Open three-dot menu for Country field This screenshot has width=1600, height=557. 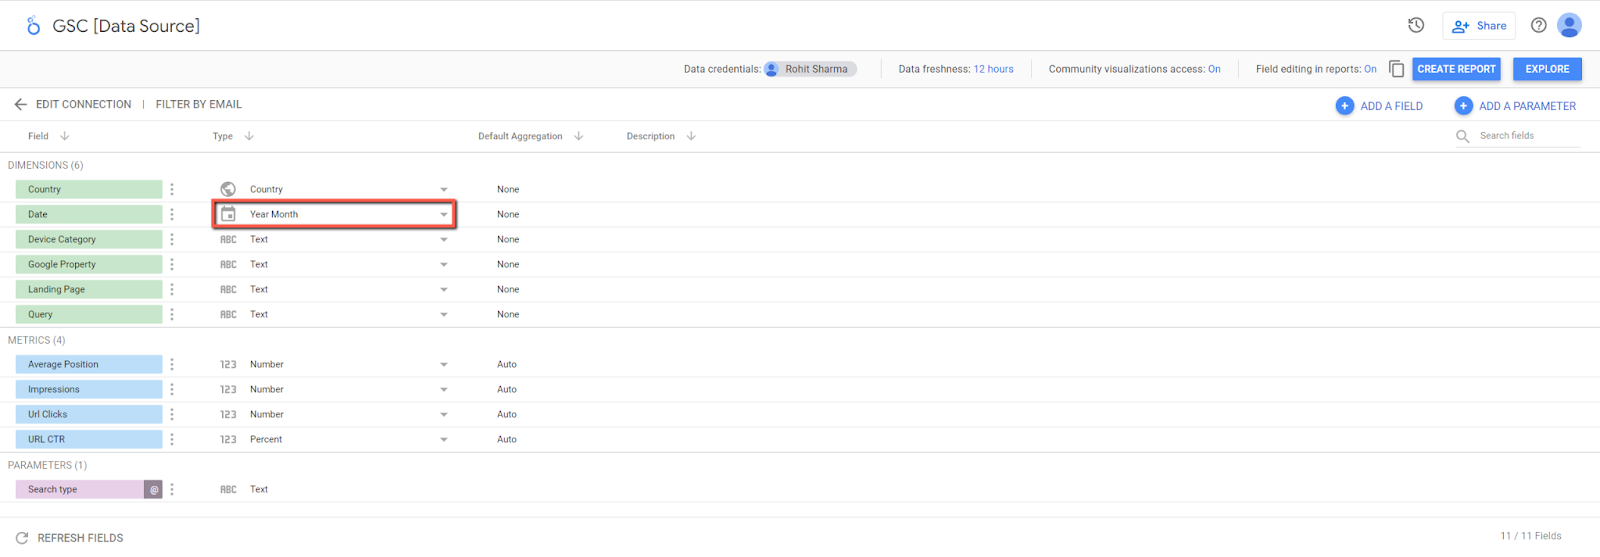172,189
